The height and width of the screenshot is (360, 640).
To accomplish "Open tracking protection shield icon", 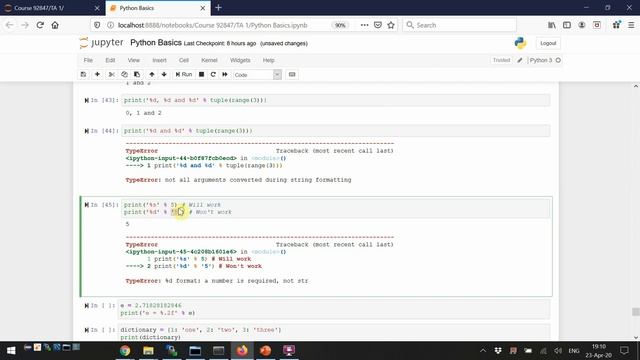I will 97,25.
